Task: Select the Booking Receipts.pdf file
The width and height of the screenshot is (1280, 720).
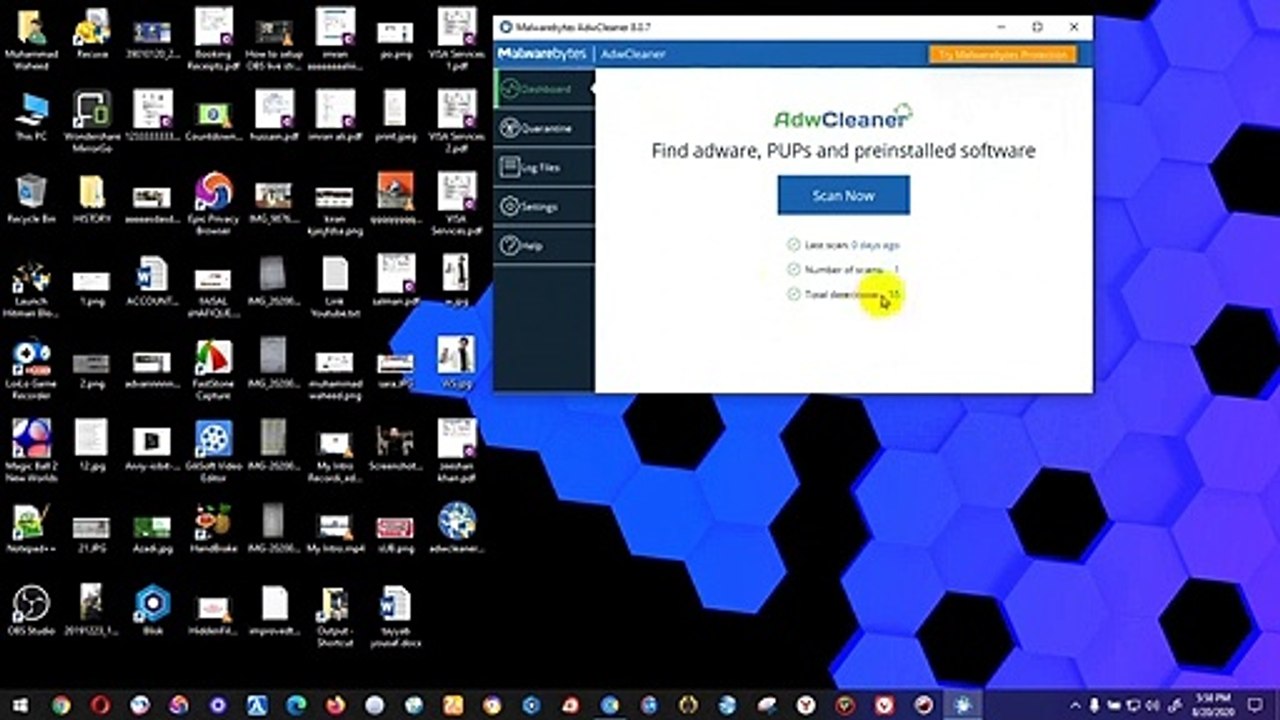Action: 213,38
